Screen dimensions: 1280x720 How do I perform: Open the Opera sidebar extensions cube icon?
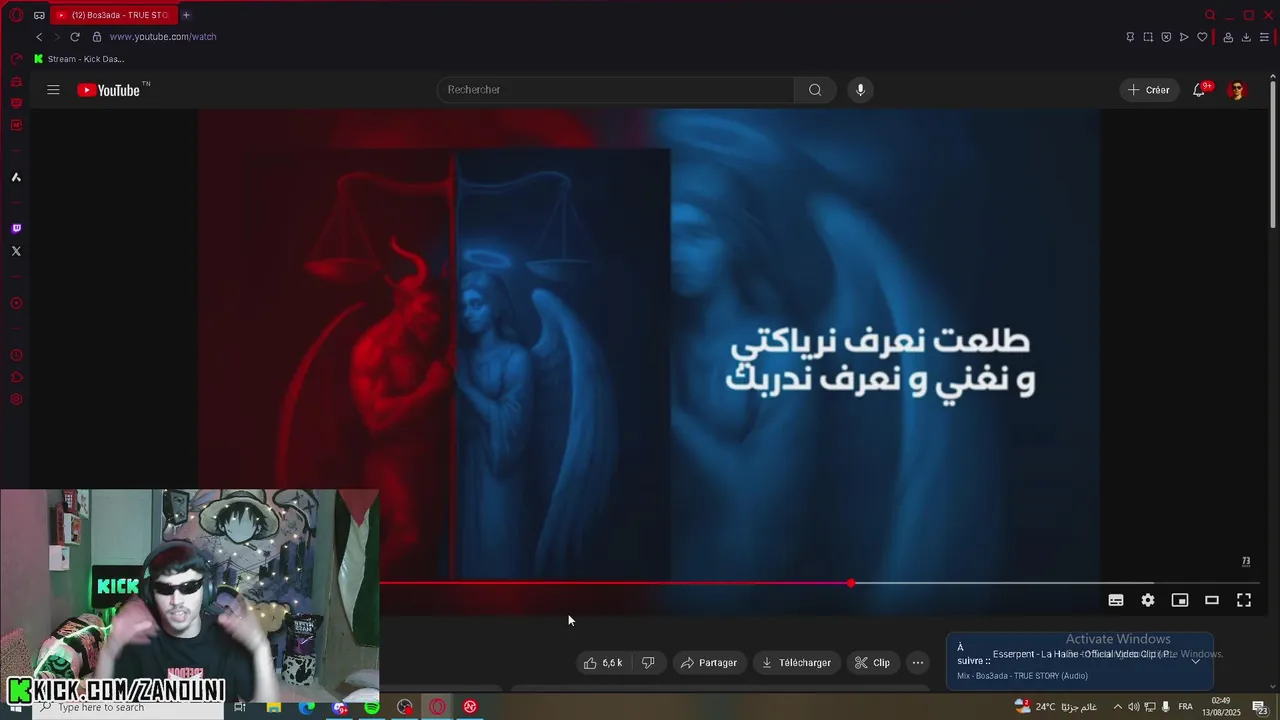[x=16, y=377]
